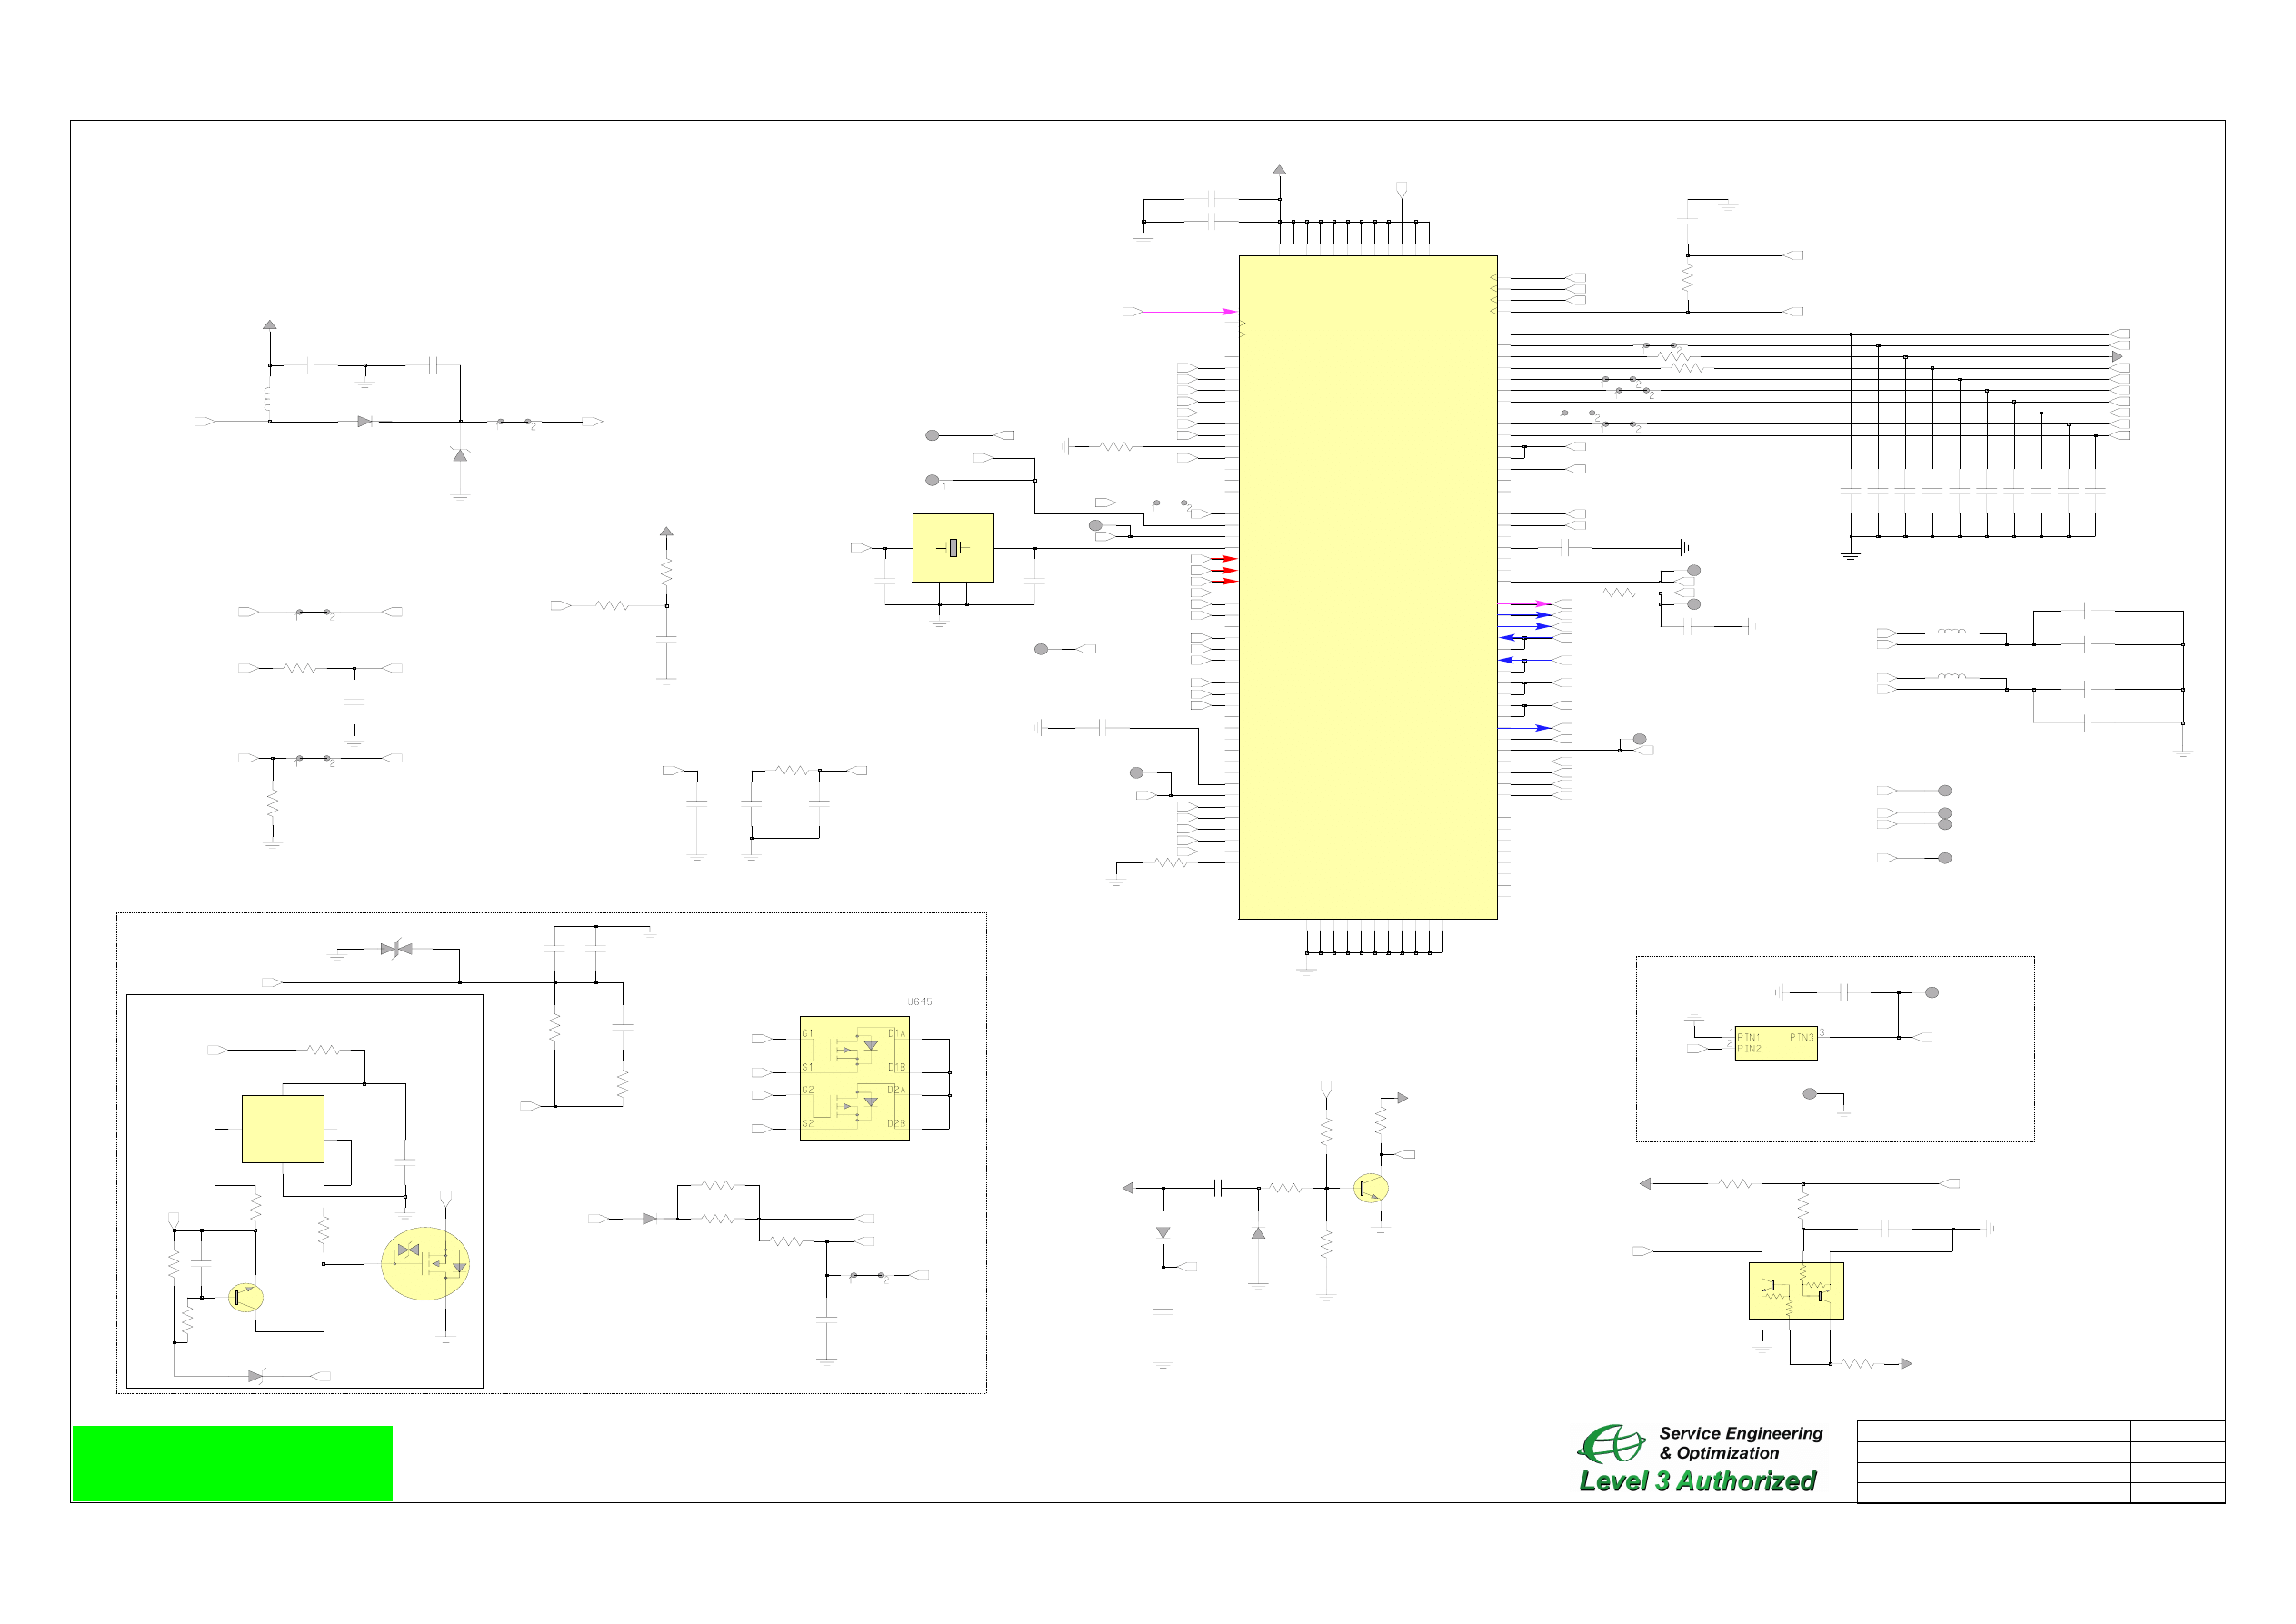This screenshot has width=2296, height=1624.
Task: Click the Level 3 Authorized text
Action: [1697, 1481]
